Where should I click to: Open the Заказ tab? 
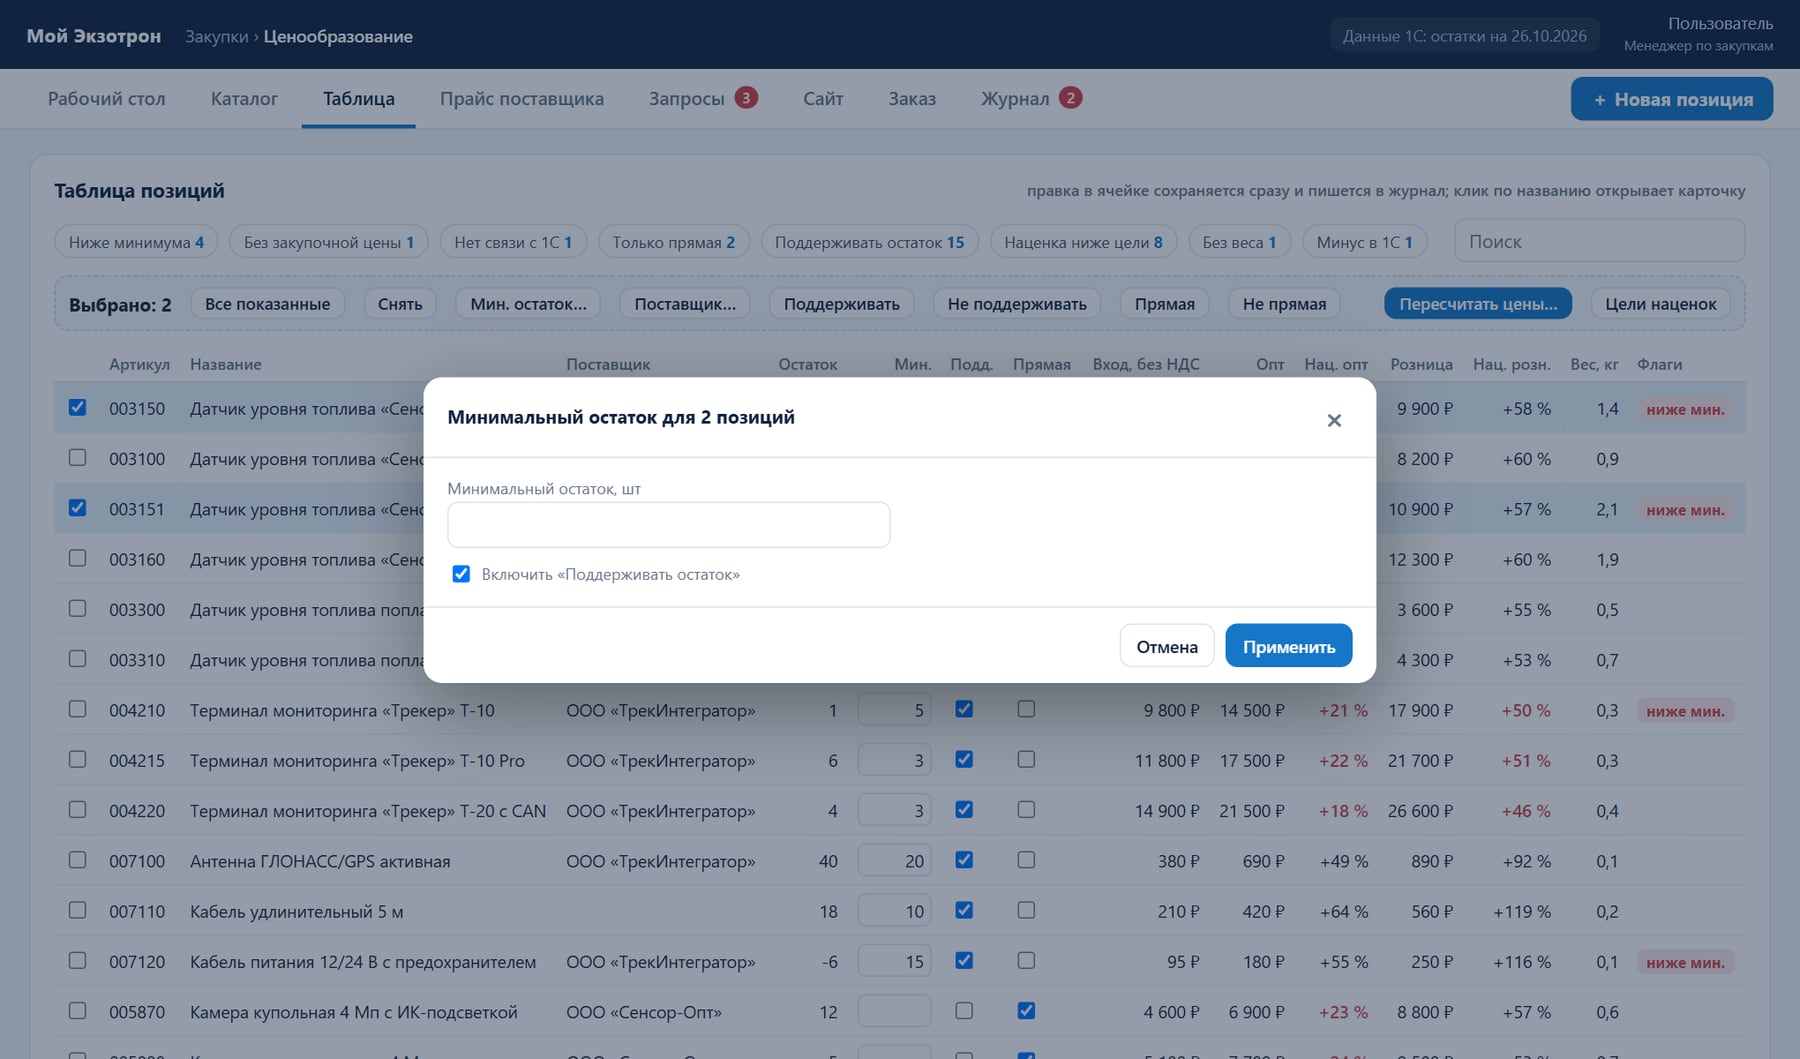pos(912,99)
